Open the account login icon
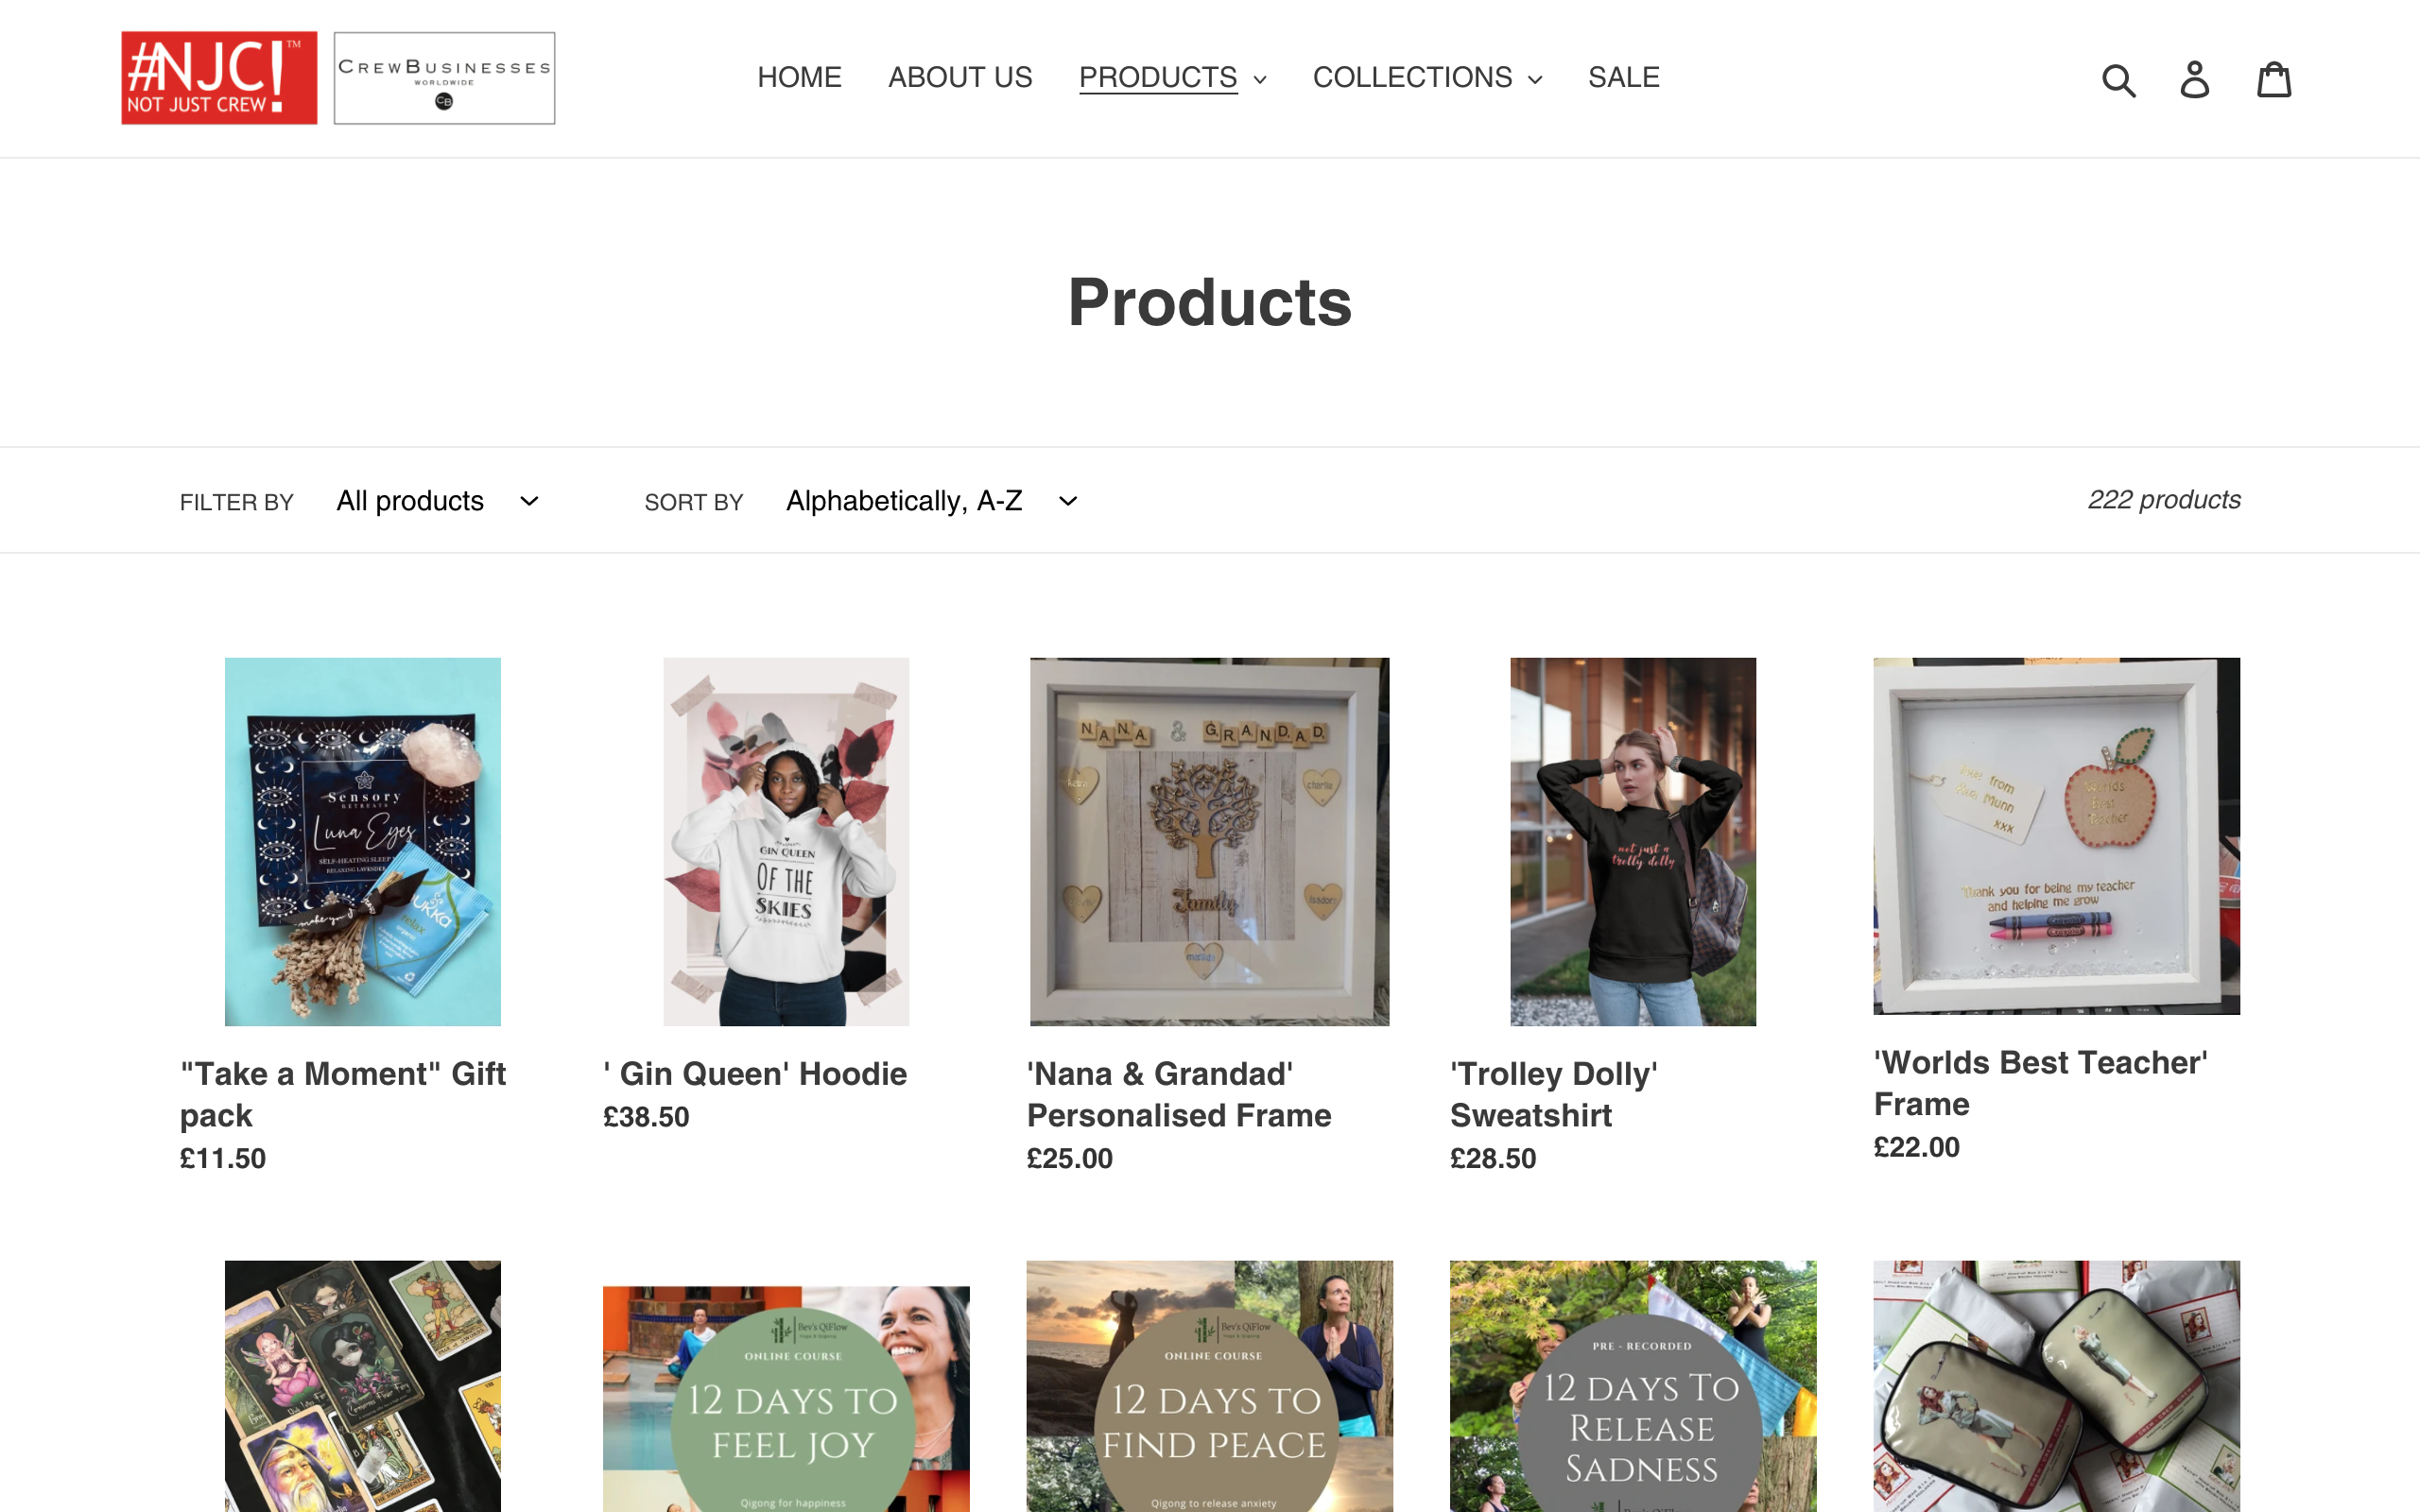Screen dimensions: 2420x1512 (2194, 80)
